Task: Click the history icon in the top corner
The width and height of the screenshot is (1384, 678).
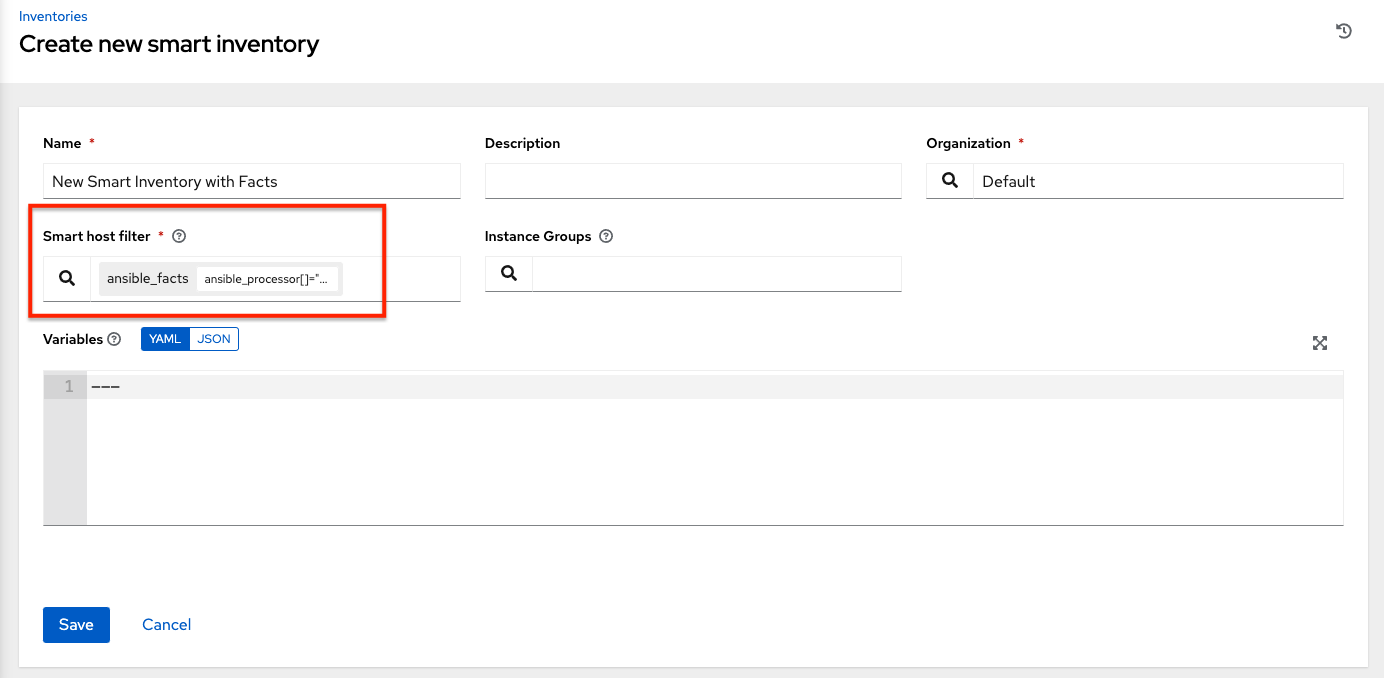Action: tap(1343, 30)
